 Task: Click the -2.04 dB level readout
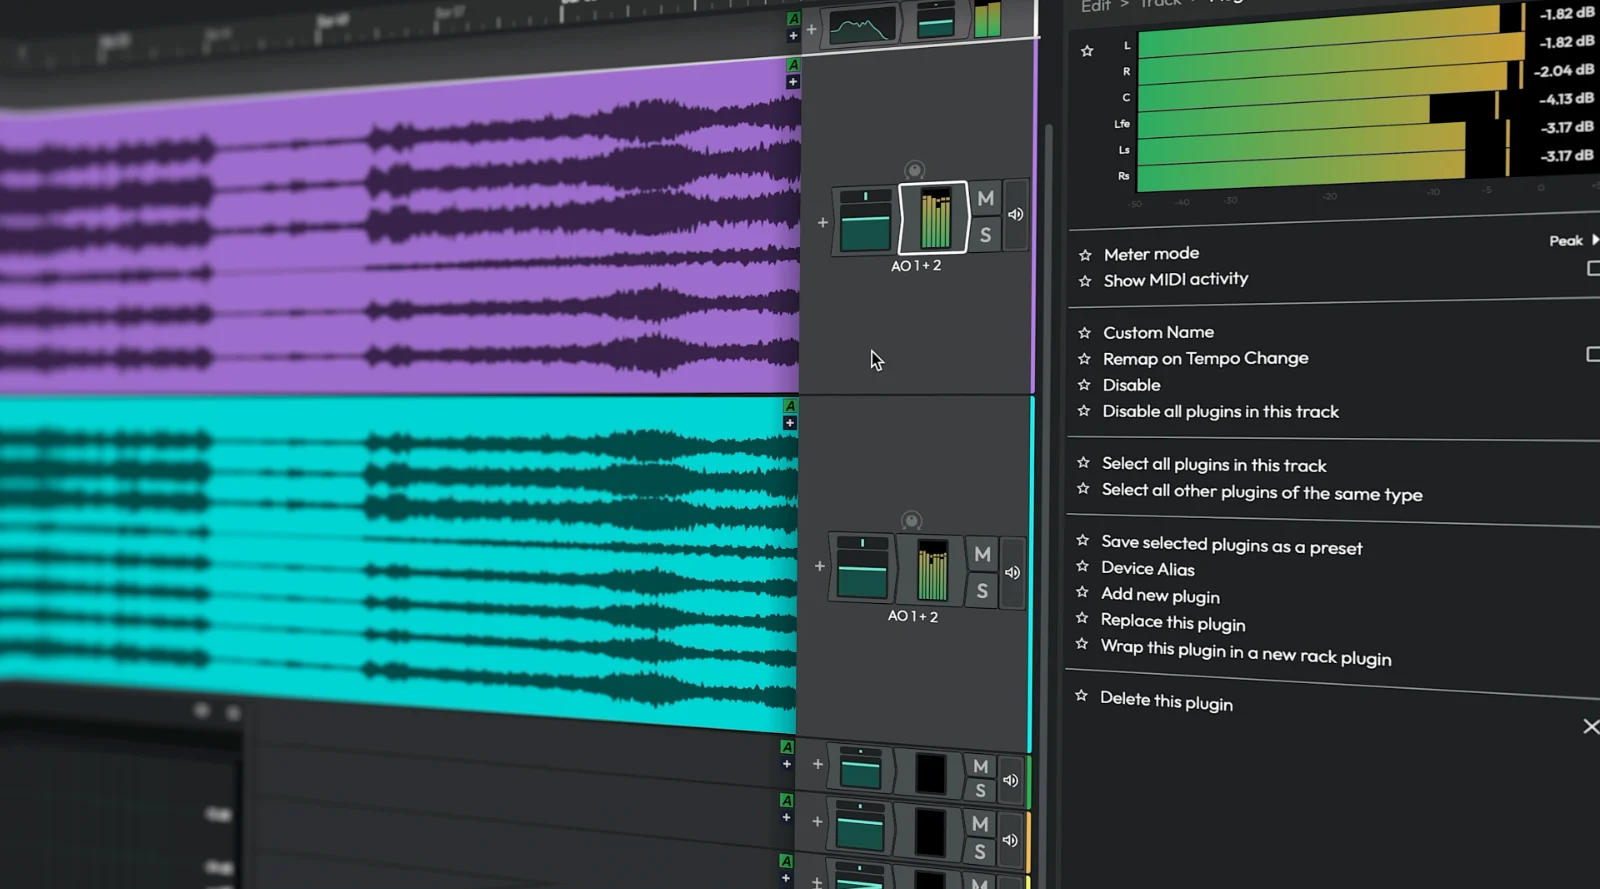click(1565, 71)
